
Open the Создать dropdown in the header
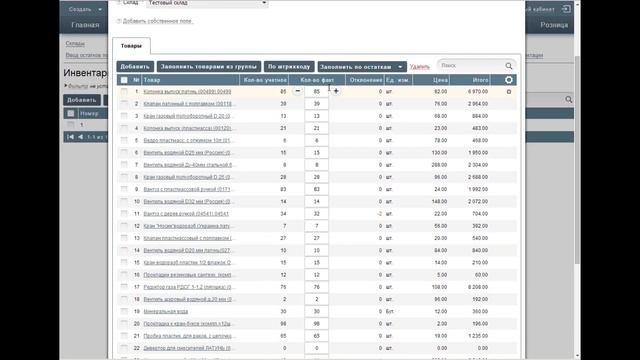[85, 9]
